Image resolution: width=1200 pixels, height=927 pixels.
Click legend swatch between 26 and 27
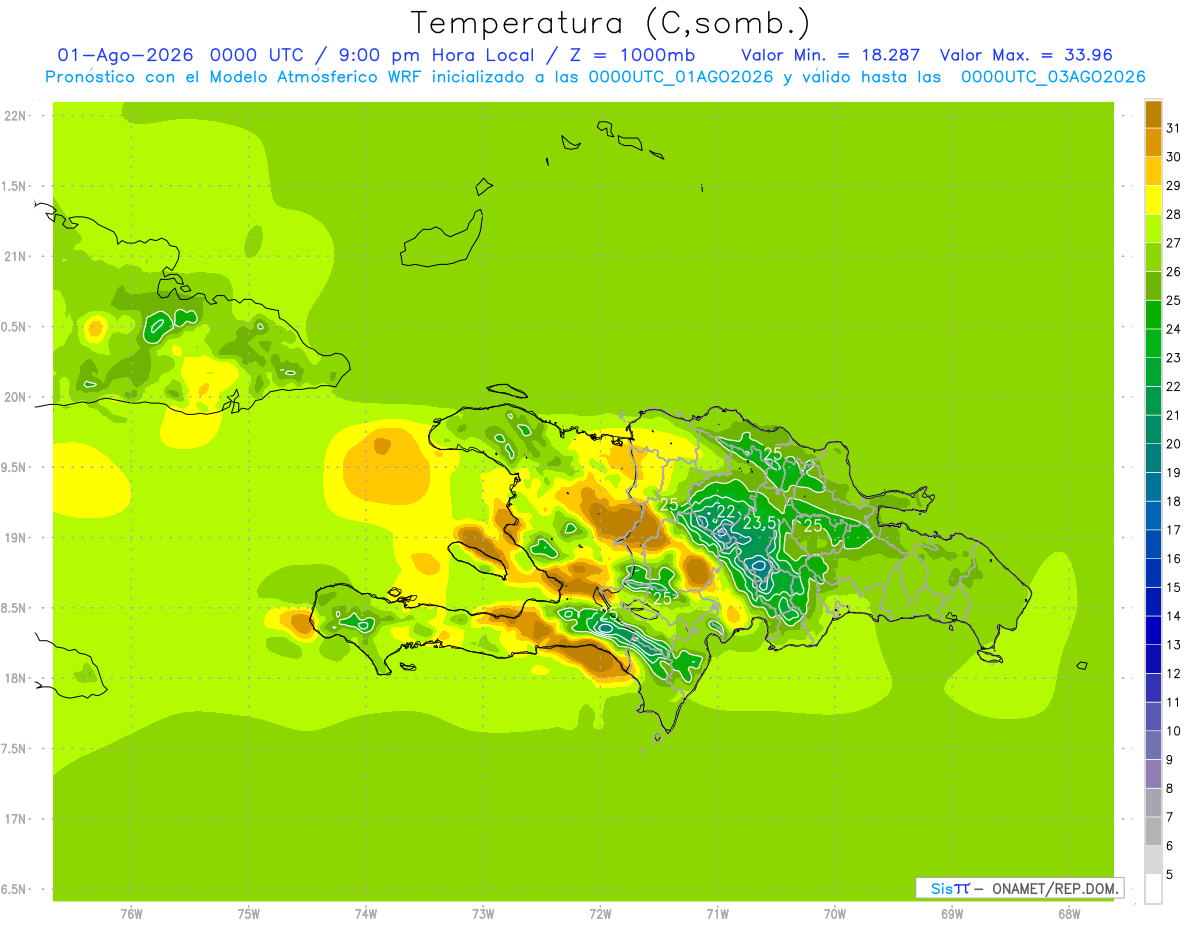tap(1153, 258)
